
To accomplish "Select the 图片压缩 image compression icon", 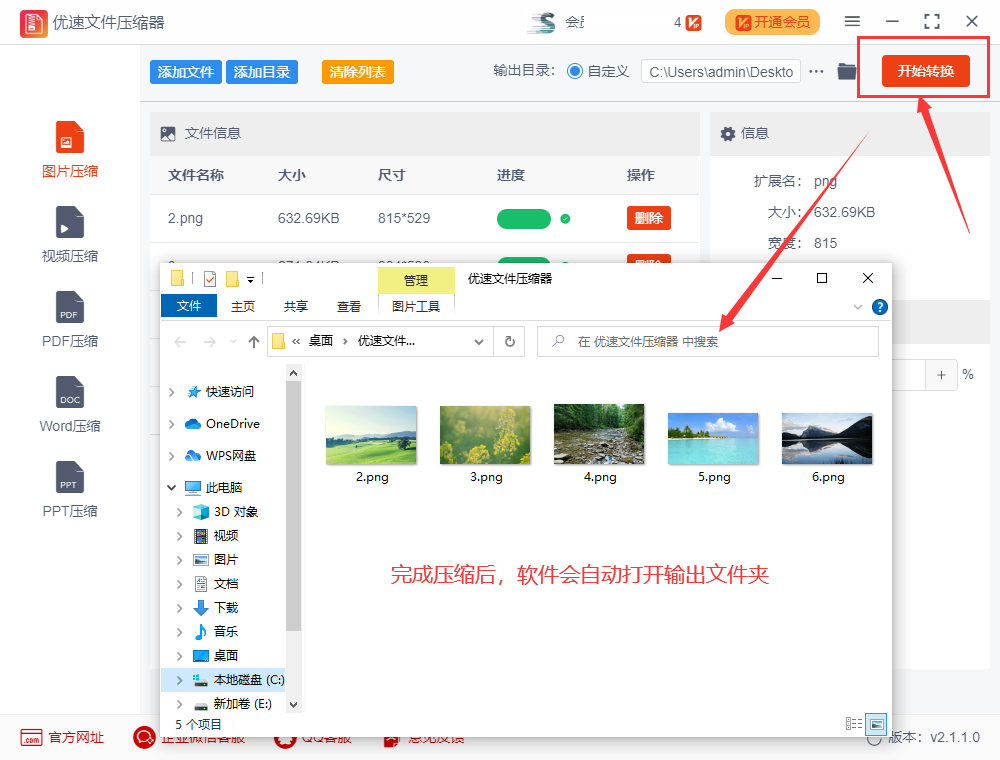I will (70, 138).
